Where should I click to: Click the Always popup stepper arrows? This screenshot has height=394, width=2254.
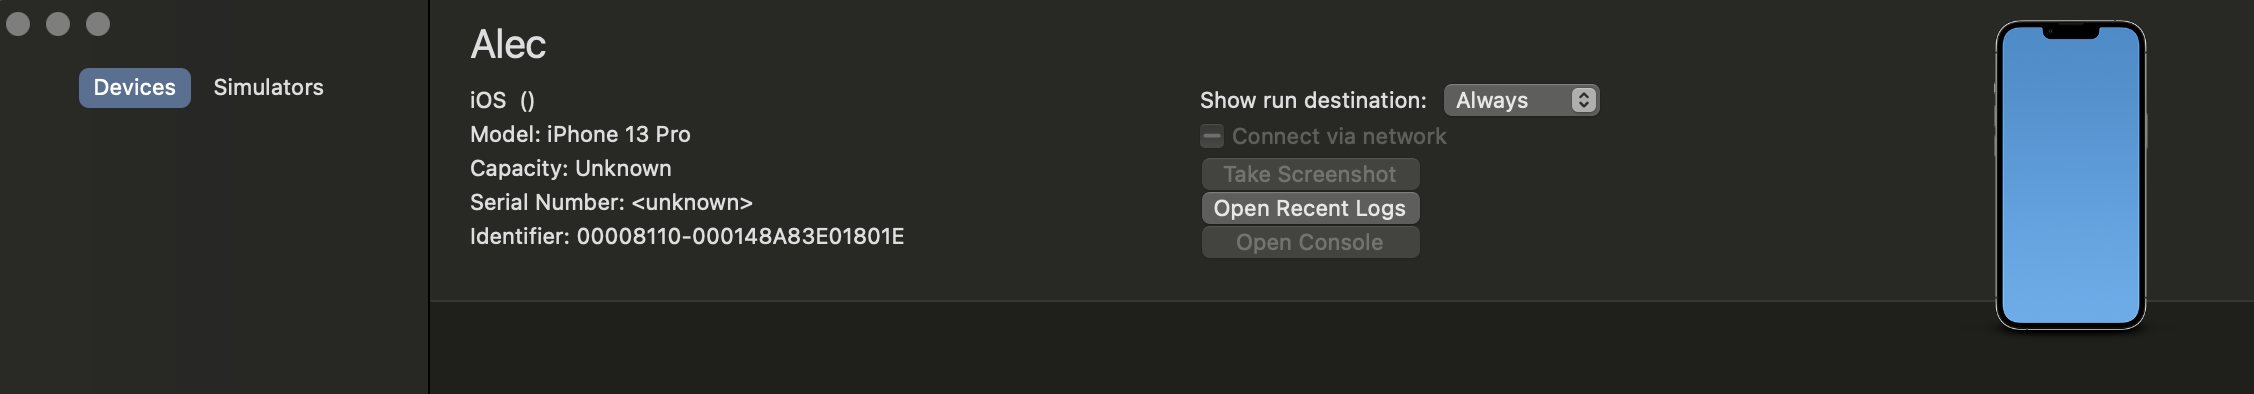click(x=1583, y=100)
